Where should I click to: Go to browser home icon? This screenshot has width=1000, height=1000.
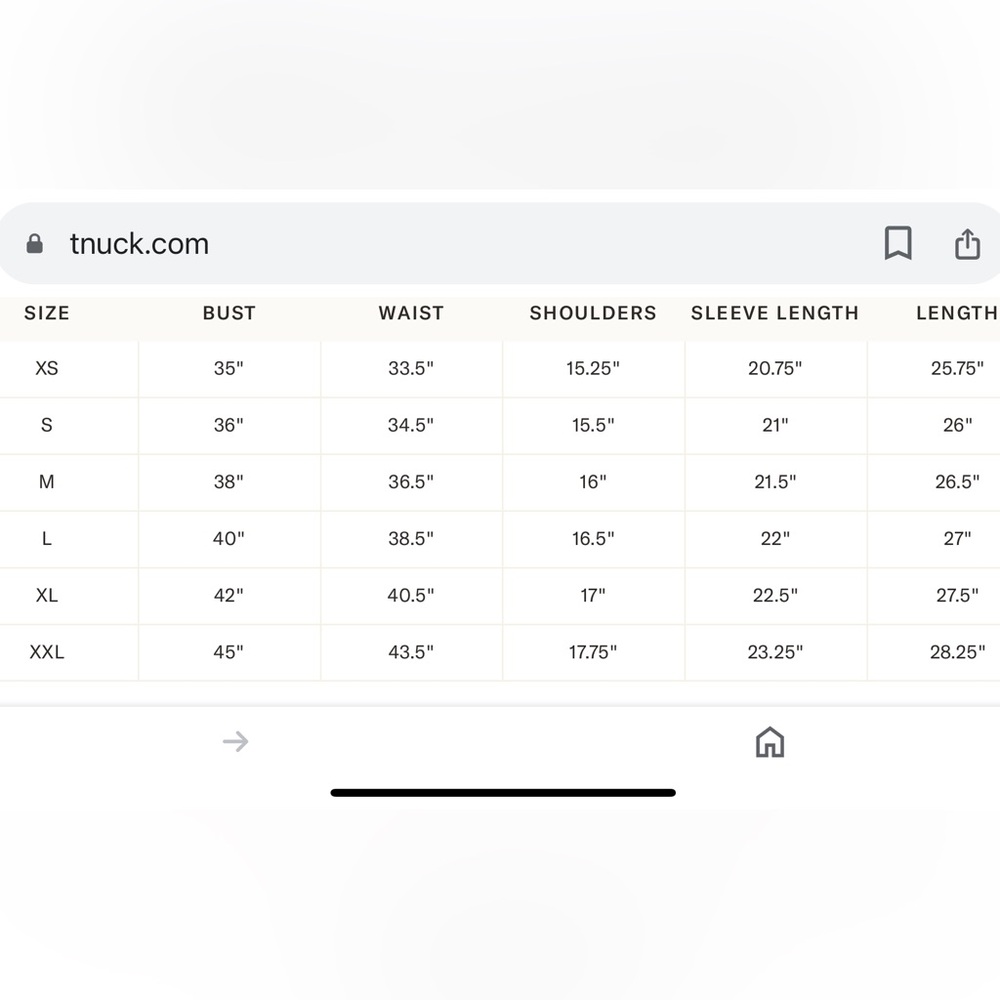(x=770, y=742)
